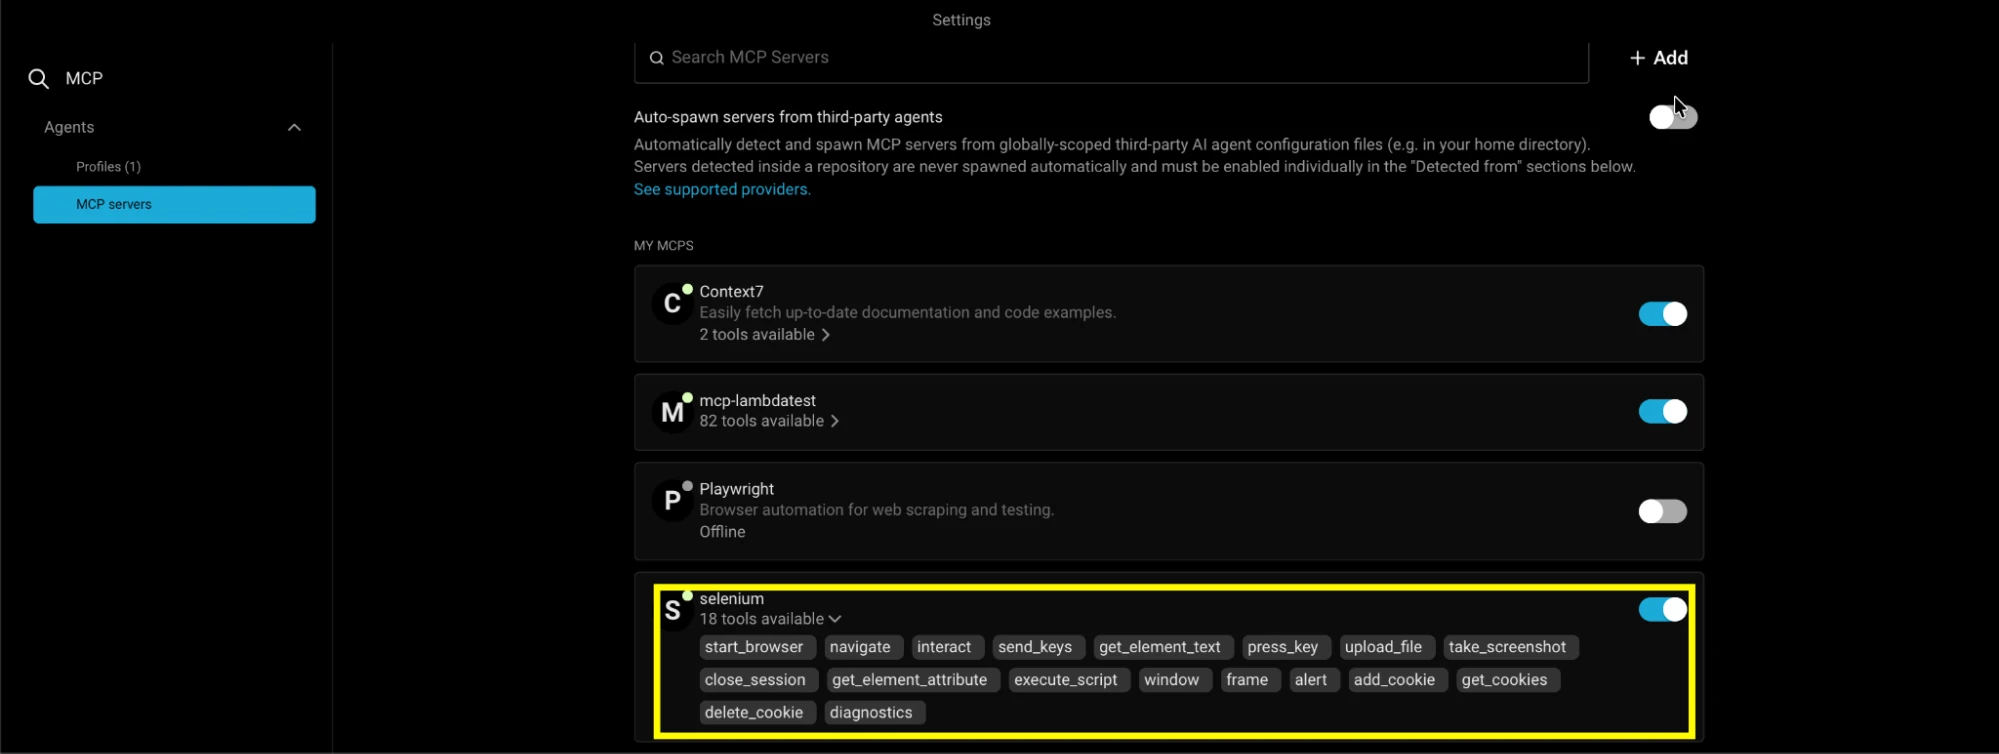Click the Agents sidebar heading
The image size is (1999, 754).
coord(69,127)
